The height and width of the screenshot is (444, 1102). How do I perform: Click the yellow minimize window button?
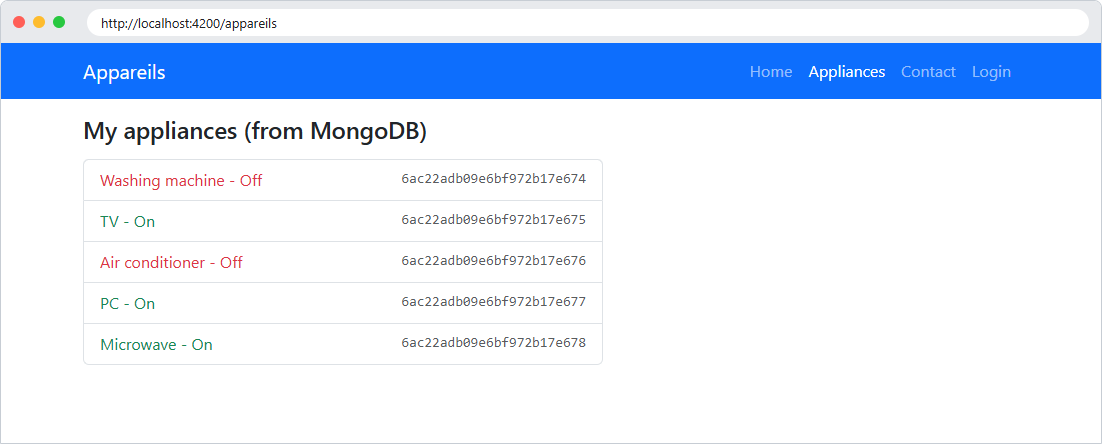39,22
